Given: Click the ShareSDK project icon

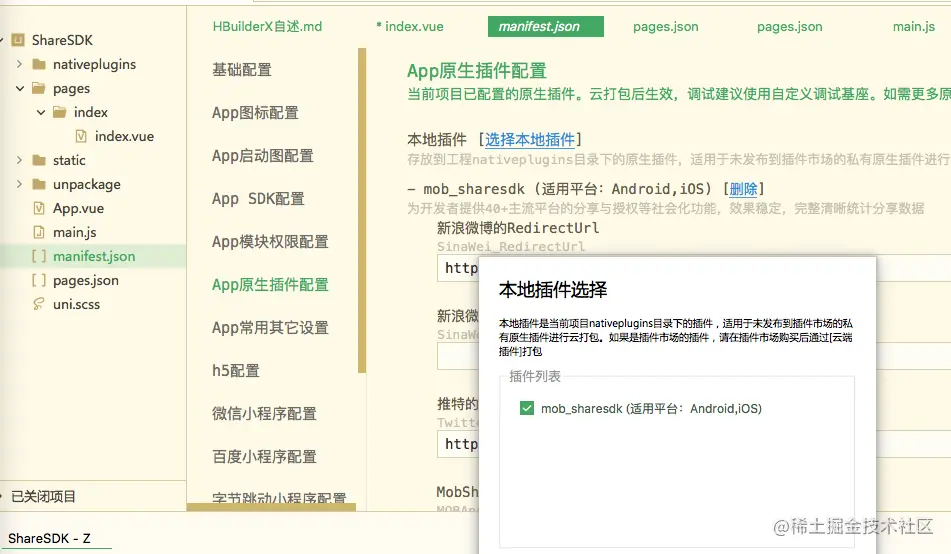Looking at the screenshot, I should click(x=19, y=41).
